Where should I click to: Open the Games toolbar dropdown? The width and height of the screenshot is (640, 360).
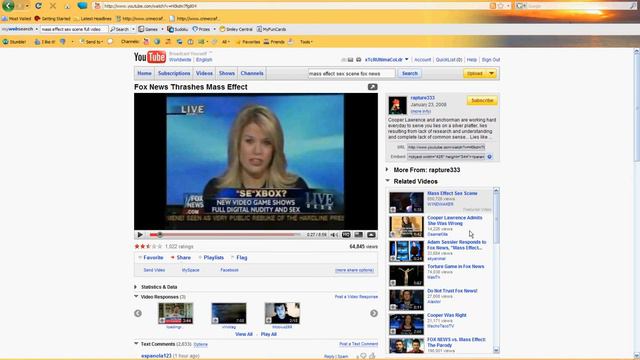coord(162,29)
